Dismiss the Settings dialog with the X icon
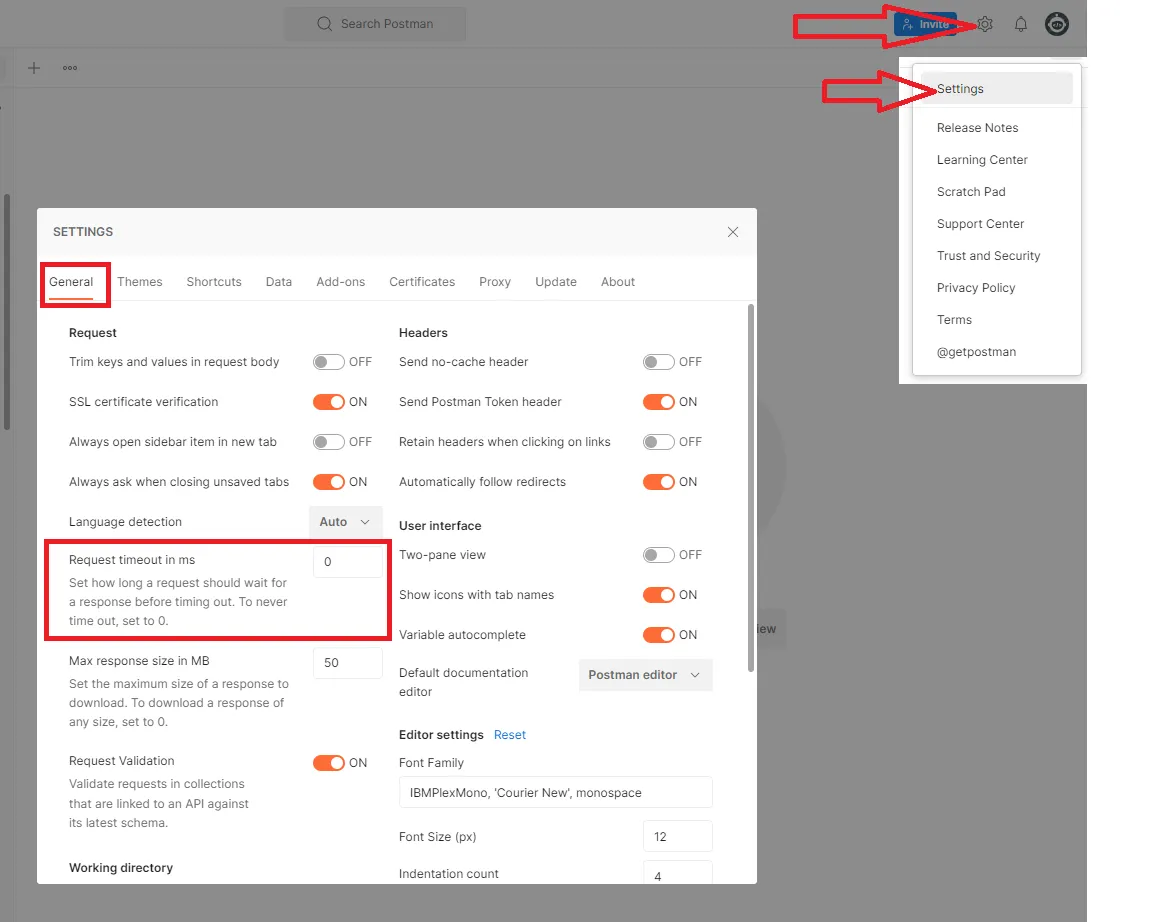1152x922 pixels. coord(733,231)
